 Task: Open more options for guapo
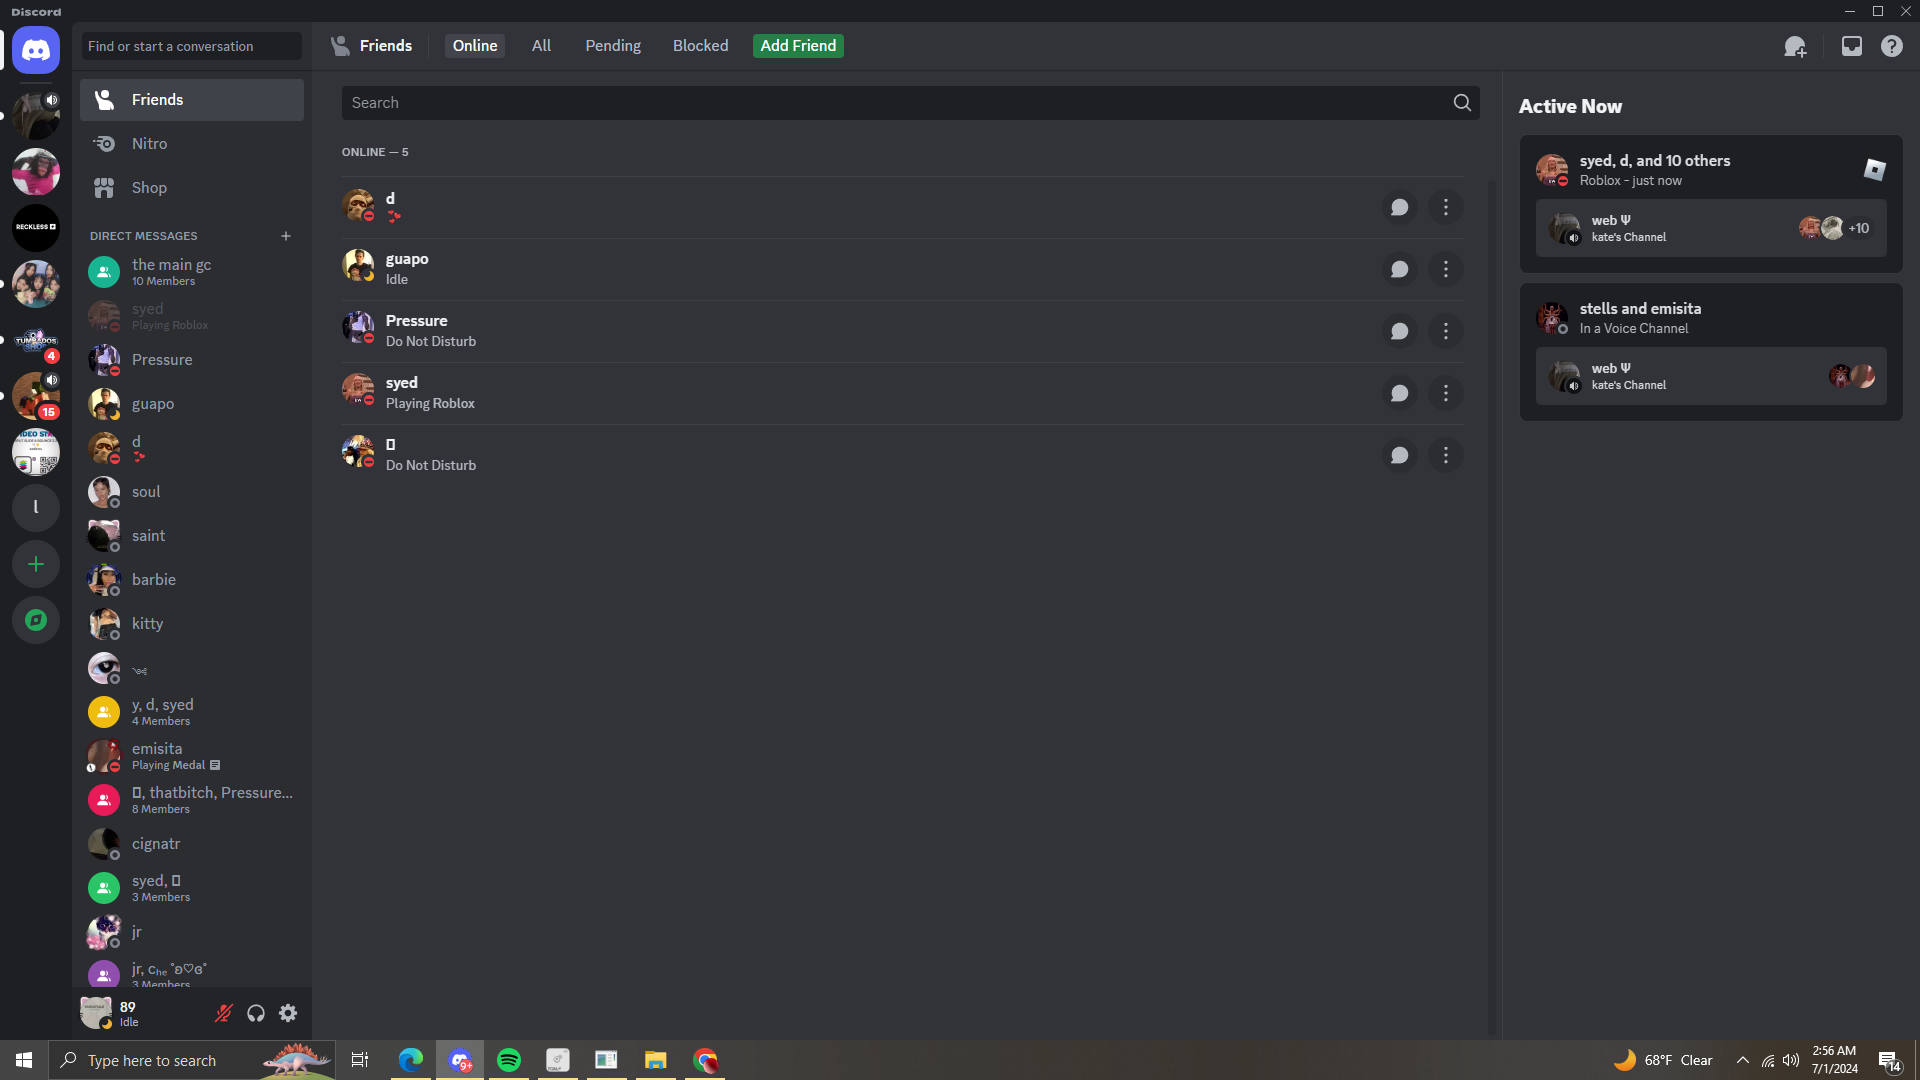coord(1446,269)
